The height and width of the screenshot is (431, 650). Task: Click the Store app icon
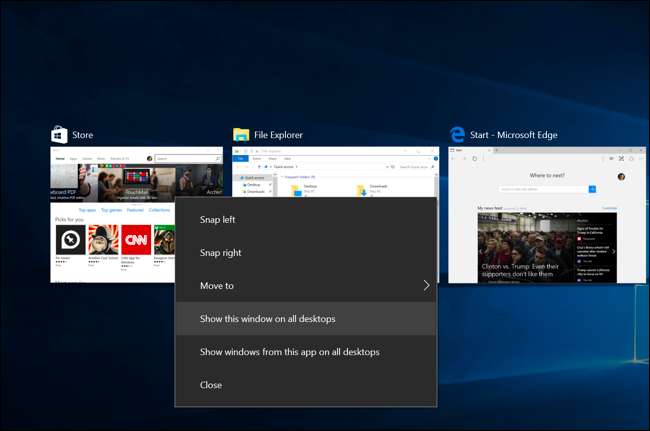click(59, 134)
